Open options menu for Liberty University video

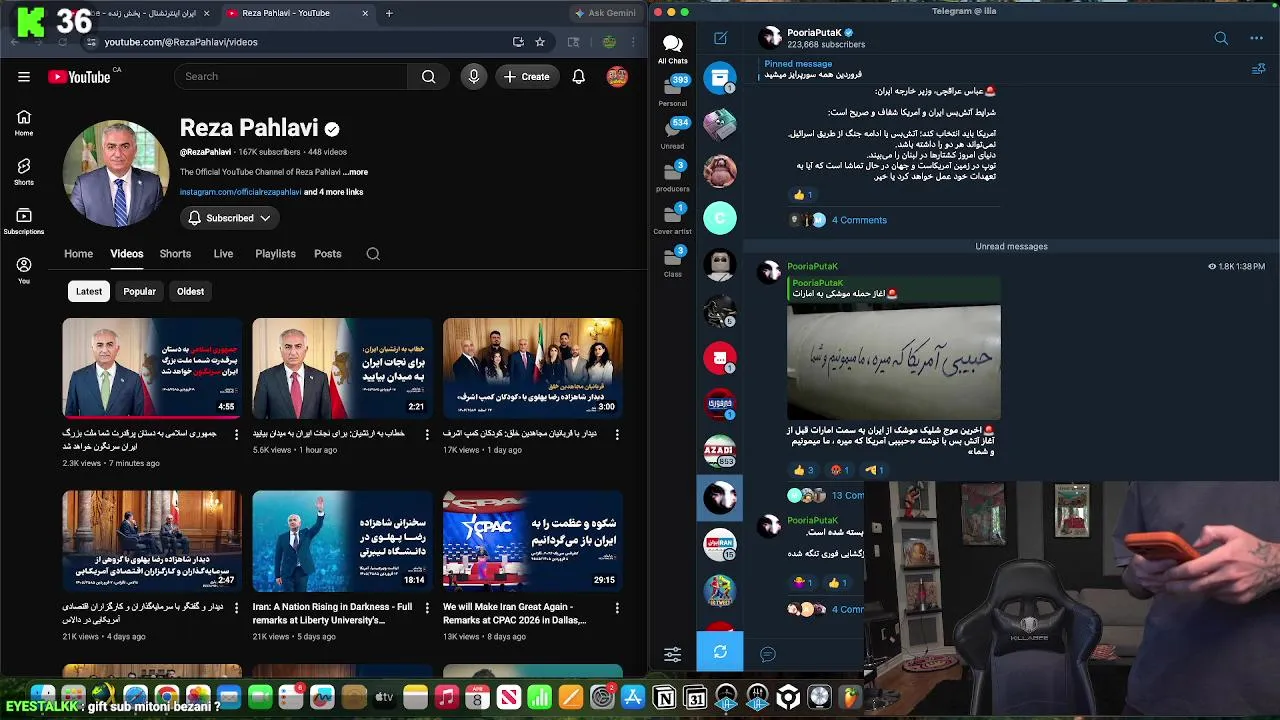pyautogui.click(x=427, y=607)
